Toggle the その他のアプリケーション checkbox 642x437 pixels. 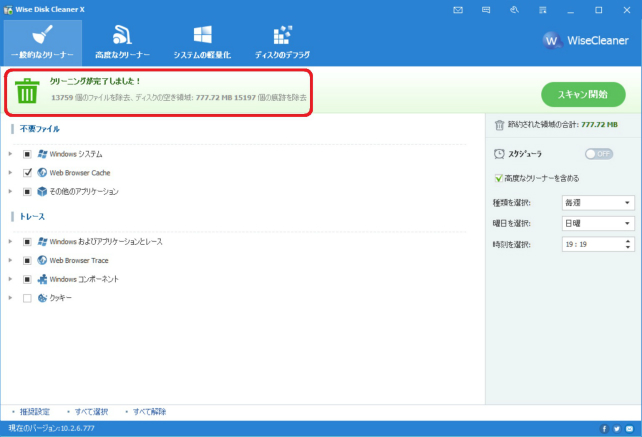coord(27,192)
